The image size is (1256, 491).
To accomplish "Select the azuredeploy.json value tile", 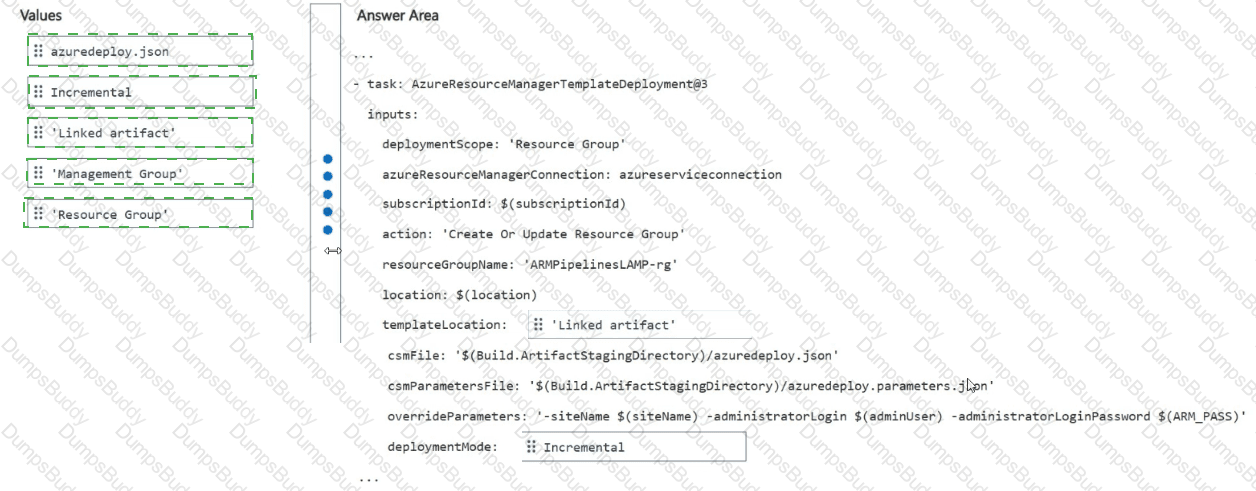I will pyautogui.click(x=139, y=50).
